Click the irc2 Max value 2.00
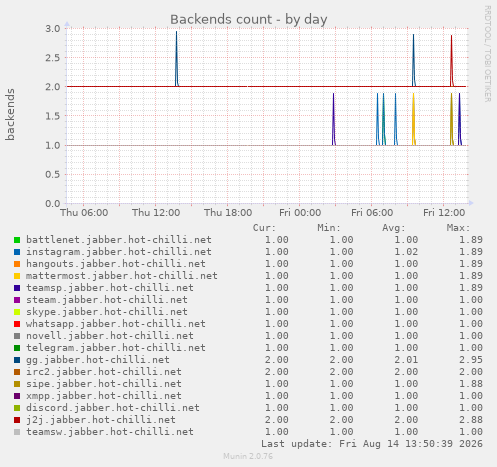This screenshot has height=467, width=497. tap(471, 372)
